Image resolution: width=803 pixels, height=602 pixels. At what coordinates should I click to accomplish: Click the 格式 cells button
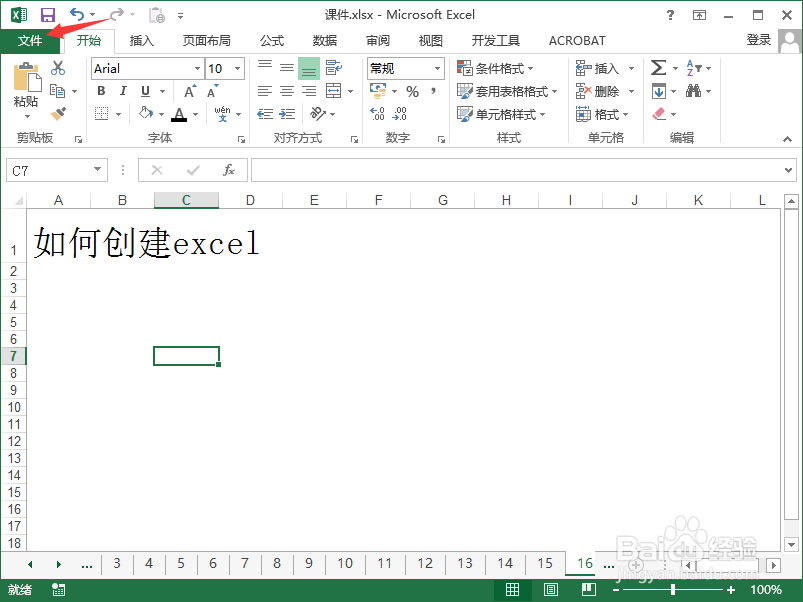602,114
